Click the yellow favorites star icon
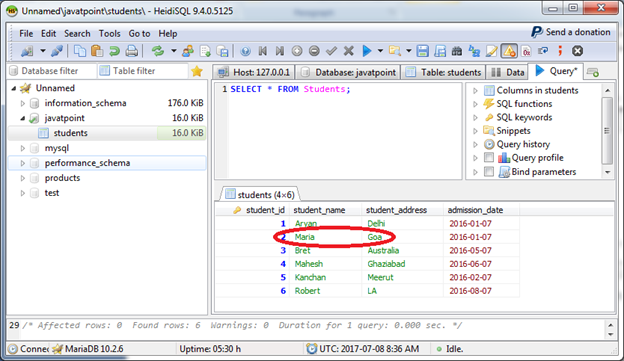Screen dimensions: 624x361 (x=197, y=71)
